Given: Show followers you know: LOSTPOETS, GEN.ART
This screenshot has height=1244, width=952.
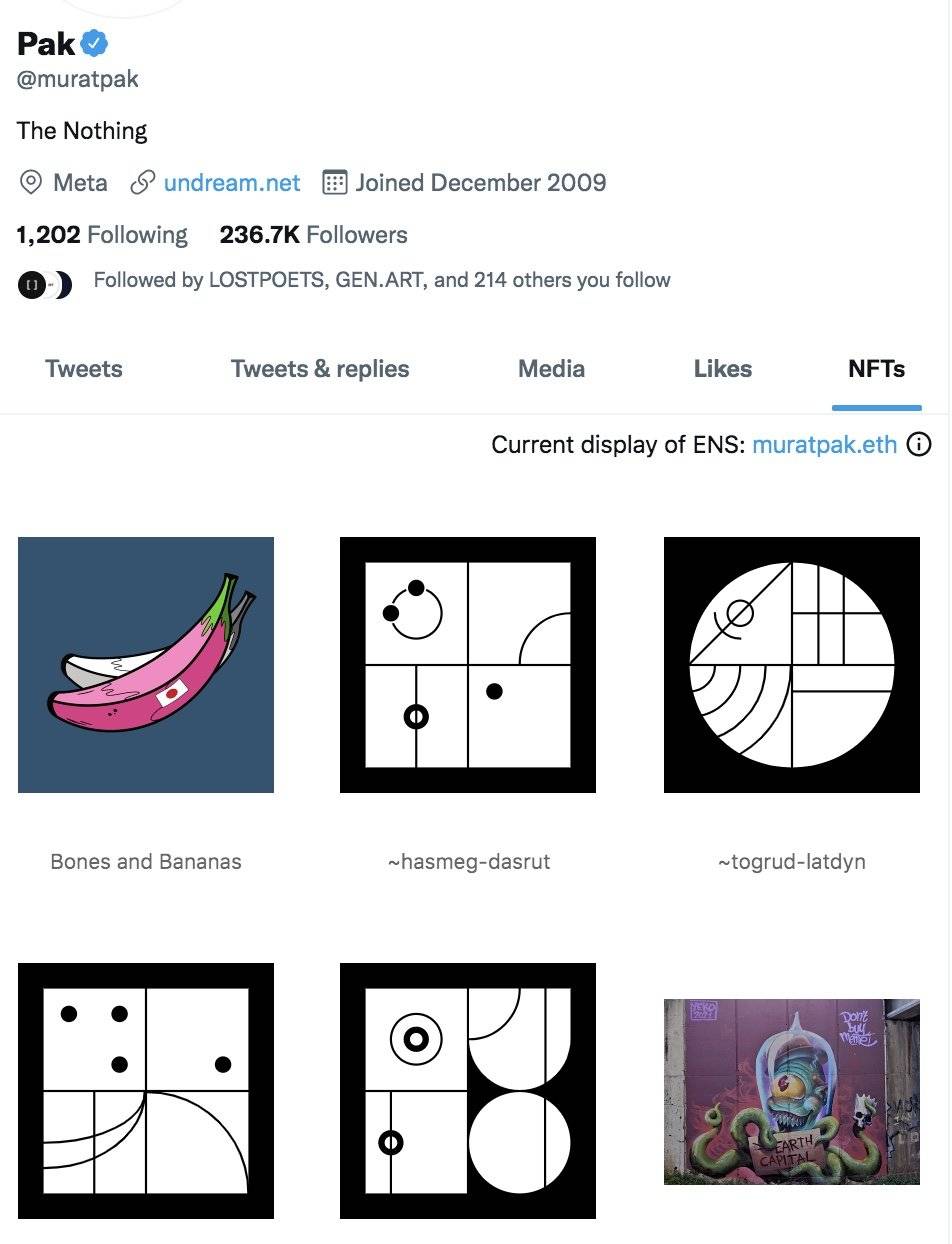Looking at the screenshot, I should coord(381,280).
